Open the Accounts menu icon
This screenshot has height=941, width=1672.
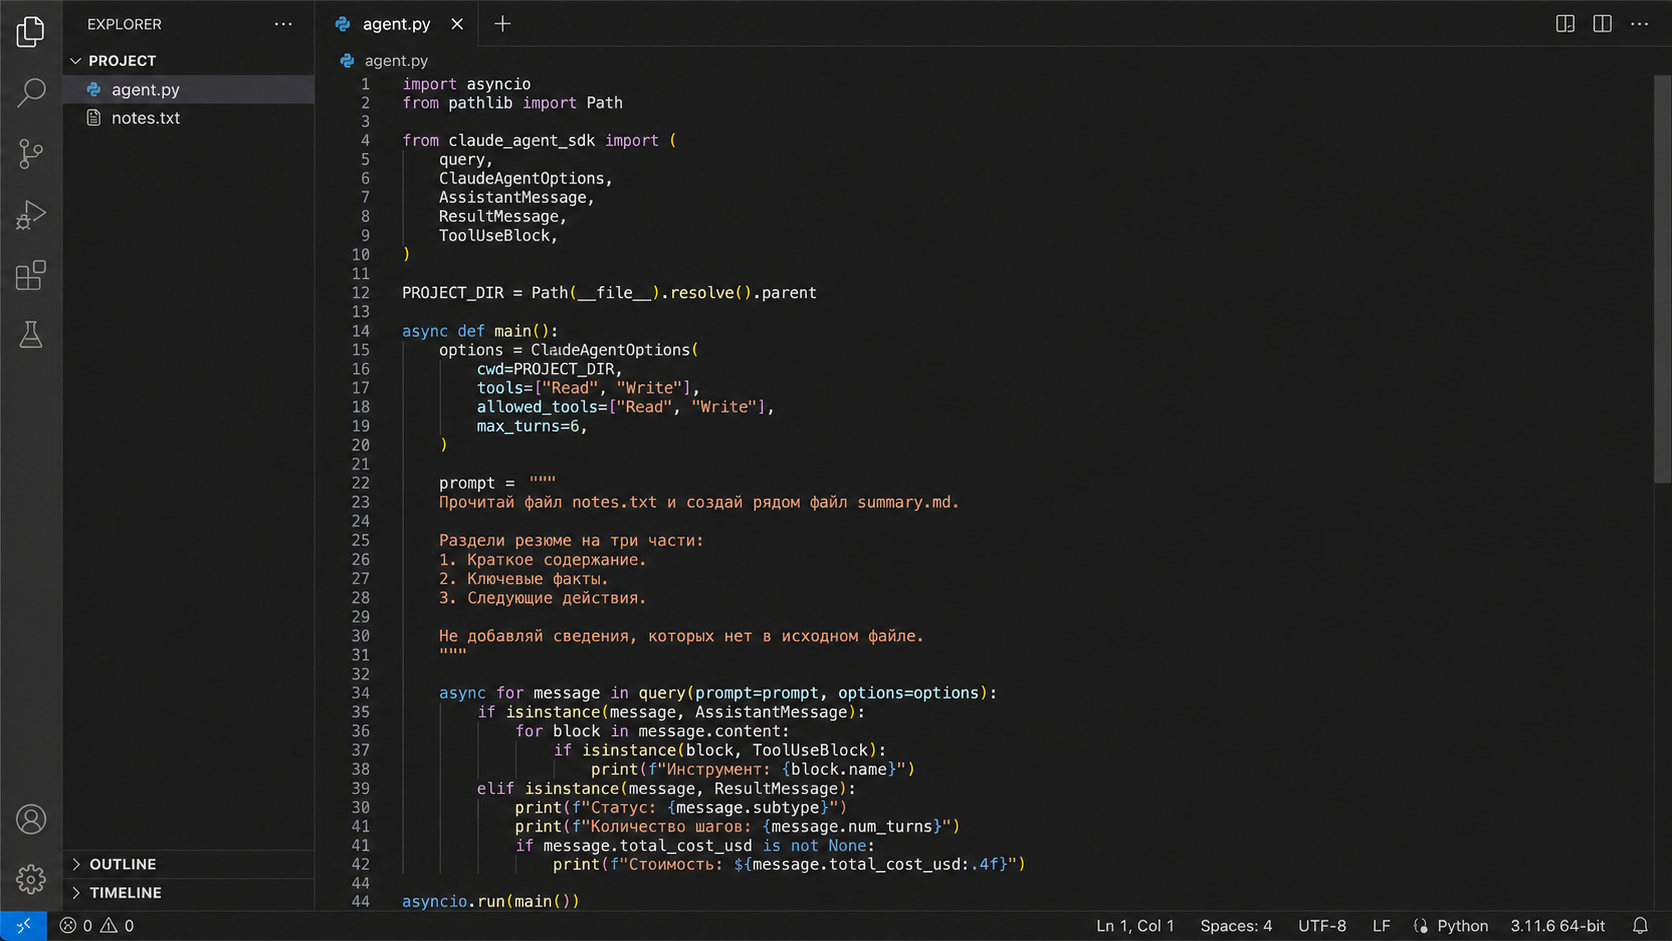point(31,819)
